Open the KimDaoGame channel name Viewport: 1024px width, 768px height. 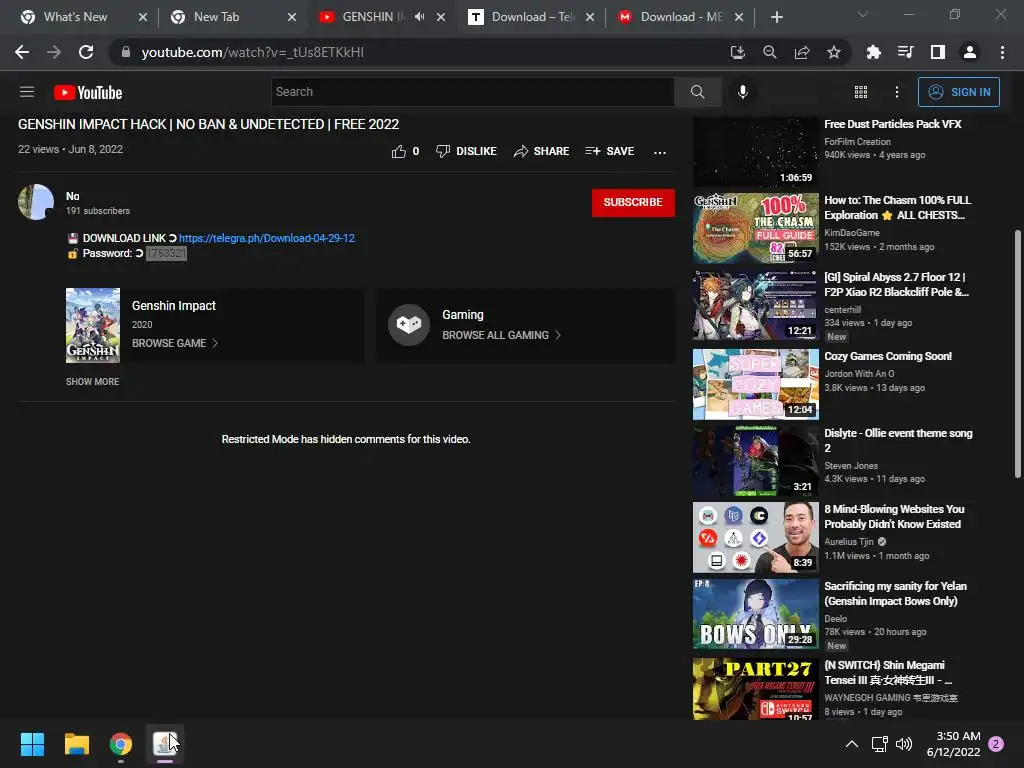click(852, 232)
